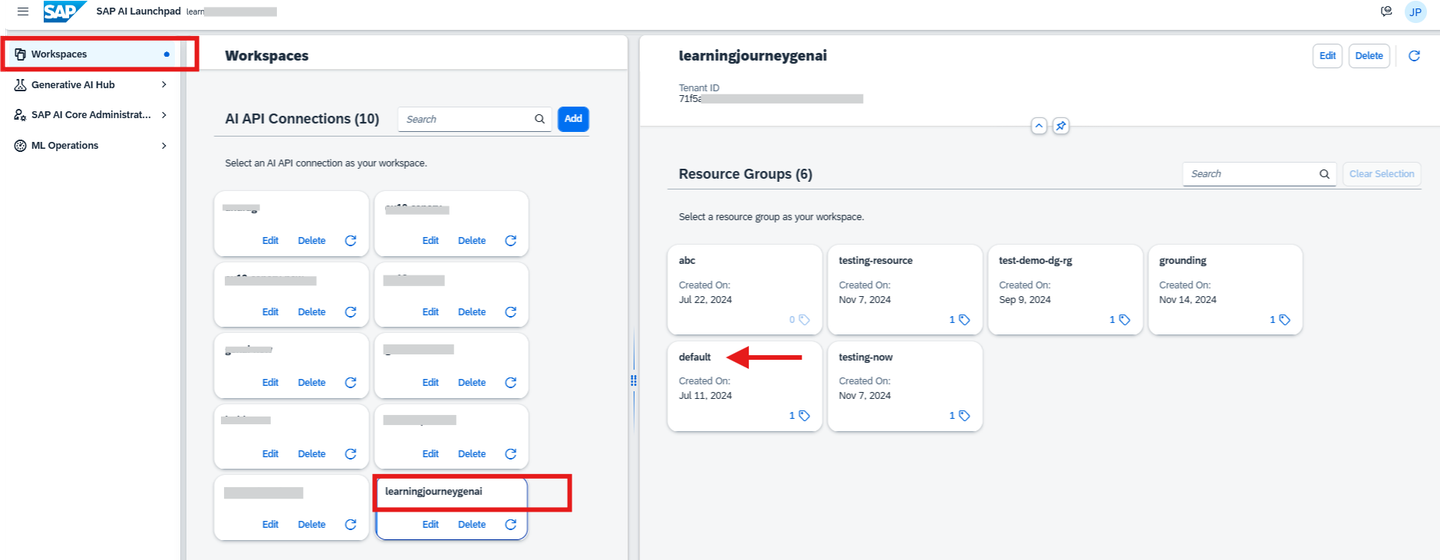Click the tag icon on testing-resource card
Viewport: 1440px width, 560px height.
click(964, 320)
